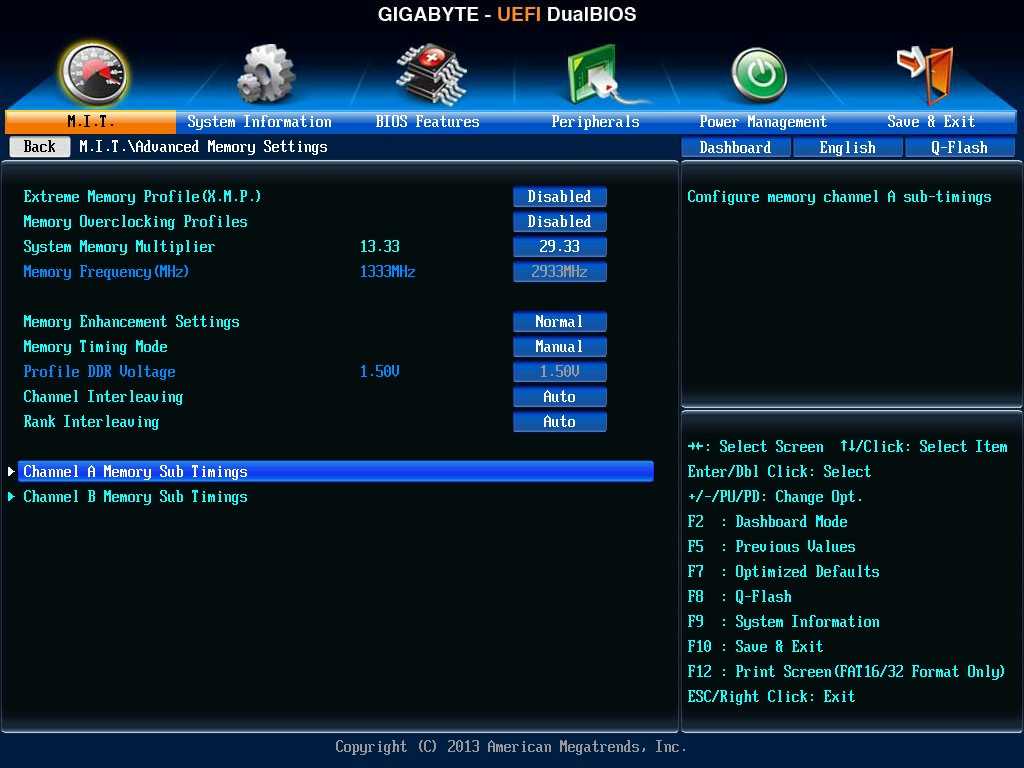Change Memory Timing Mode Manual option
Screen dimensions: 1024x768
559,347
